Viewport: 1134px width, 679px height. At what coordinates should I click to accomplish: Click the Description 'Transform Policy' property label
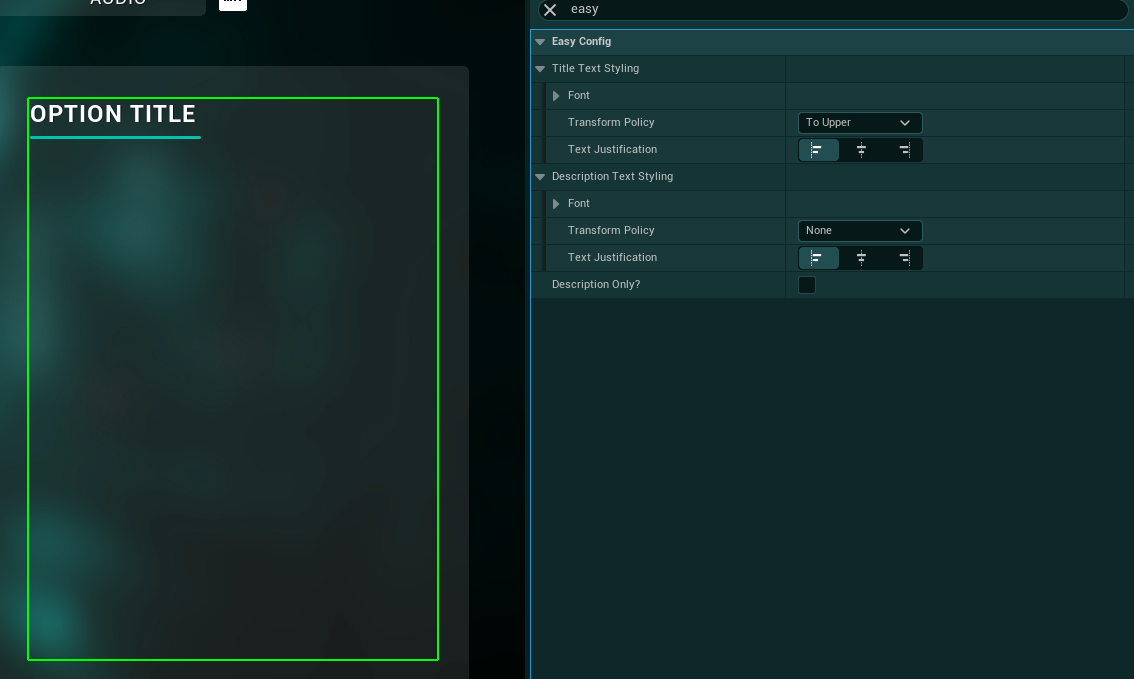point(611,230)
